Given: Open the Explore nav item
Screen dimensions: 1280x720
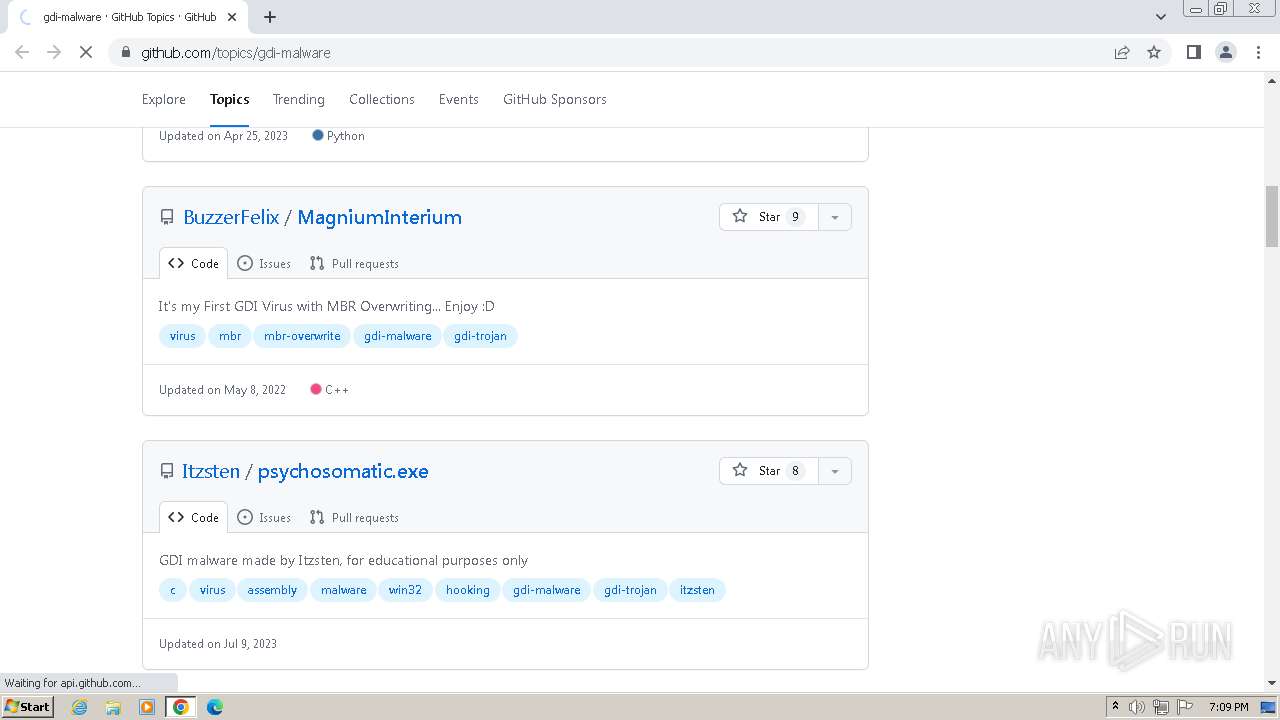Looking at the screenshot, I should click(164, 99).
